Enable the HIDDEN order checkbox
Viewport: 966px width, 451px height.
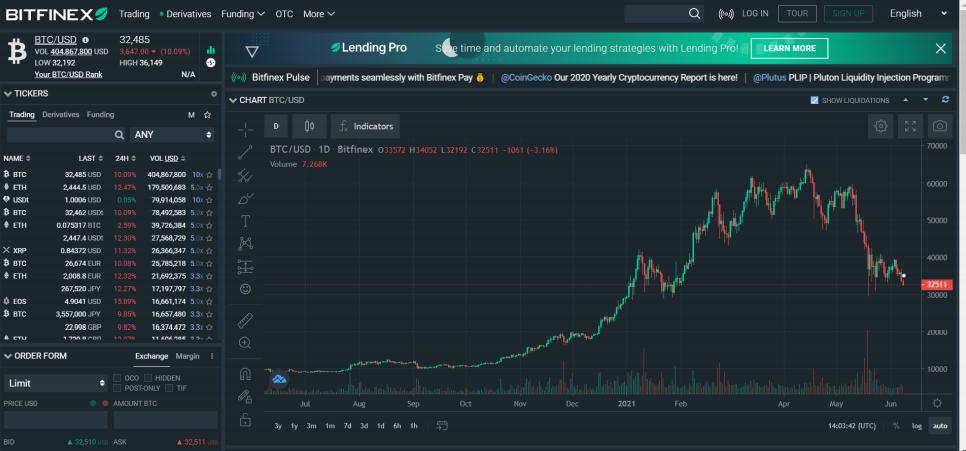coord(148,377)
